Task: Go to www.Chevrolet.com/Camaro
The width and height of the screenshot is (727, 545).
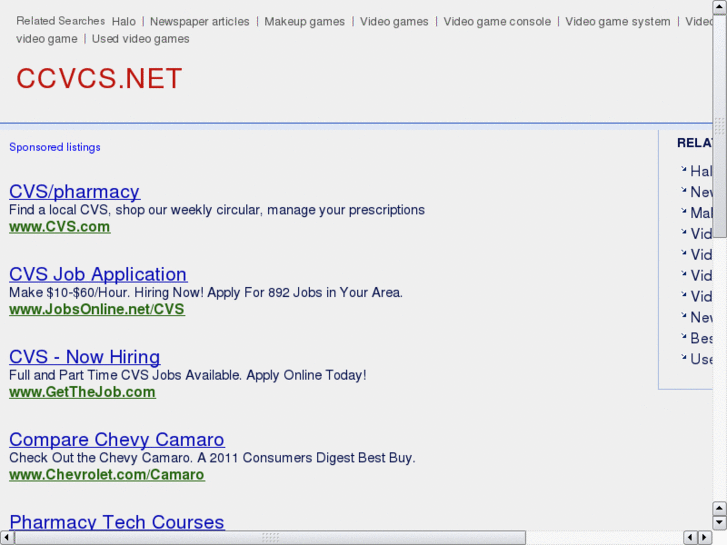Action: 107,474
